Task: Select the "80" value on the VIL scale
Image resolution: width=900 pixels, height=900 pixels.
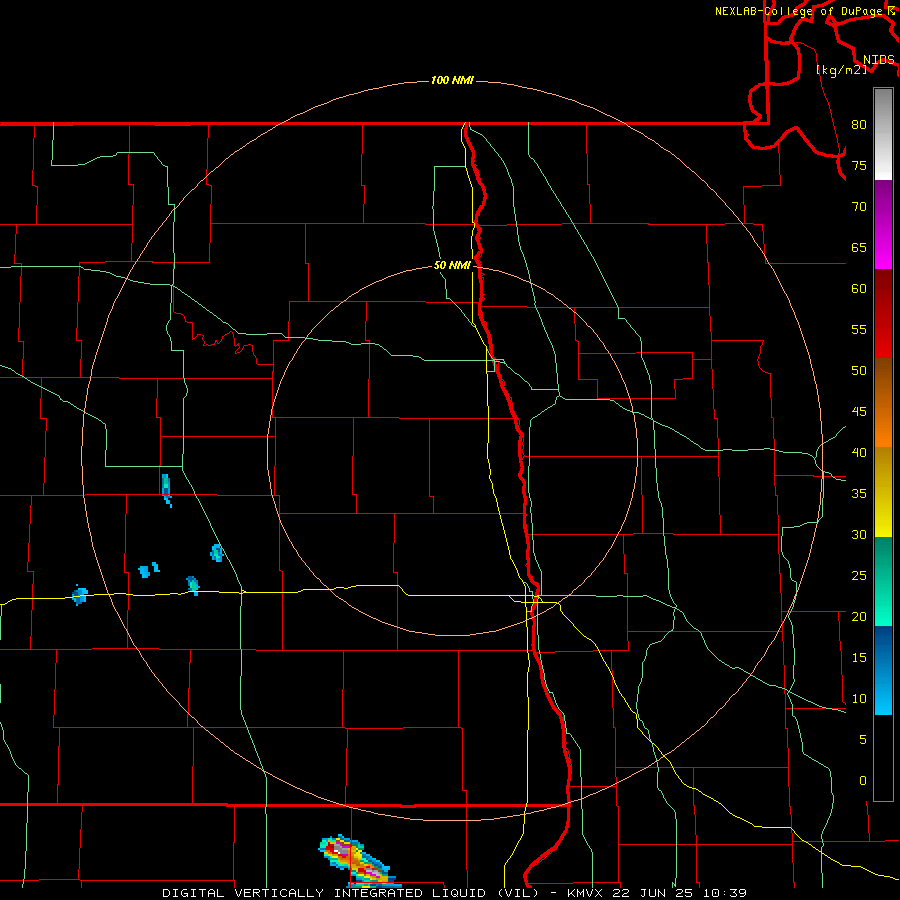Action: pyautogui.click(x=859, y=125)
